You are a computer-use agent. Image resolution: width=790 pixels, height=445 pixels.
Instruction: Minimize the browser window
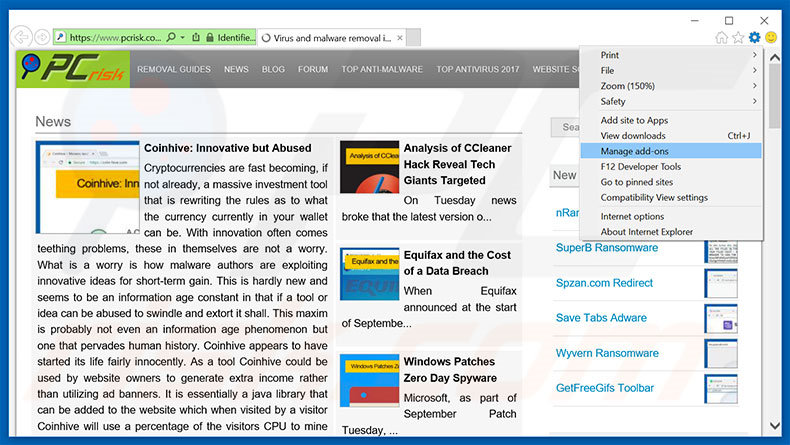click(695, 21)
